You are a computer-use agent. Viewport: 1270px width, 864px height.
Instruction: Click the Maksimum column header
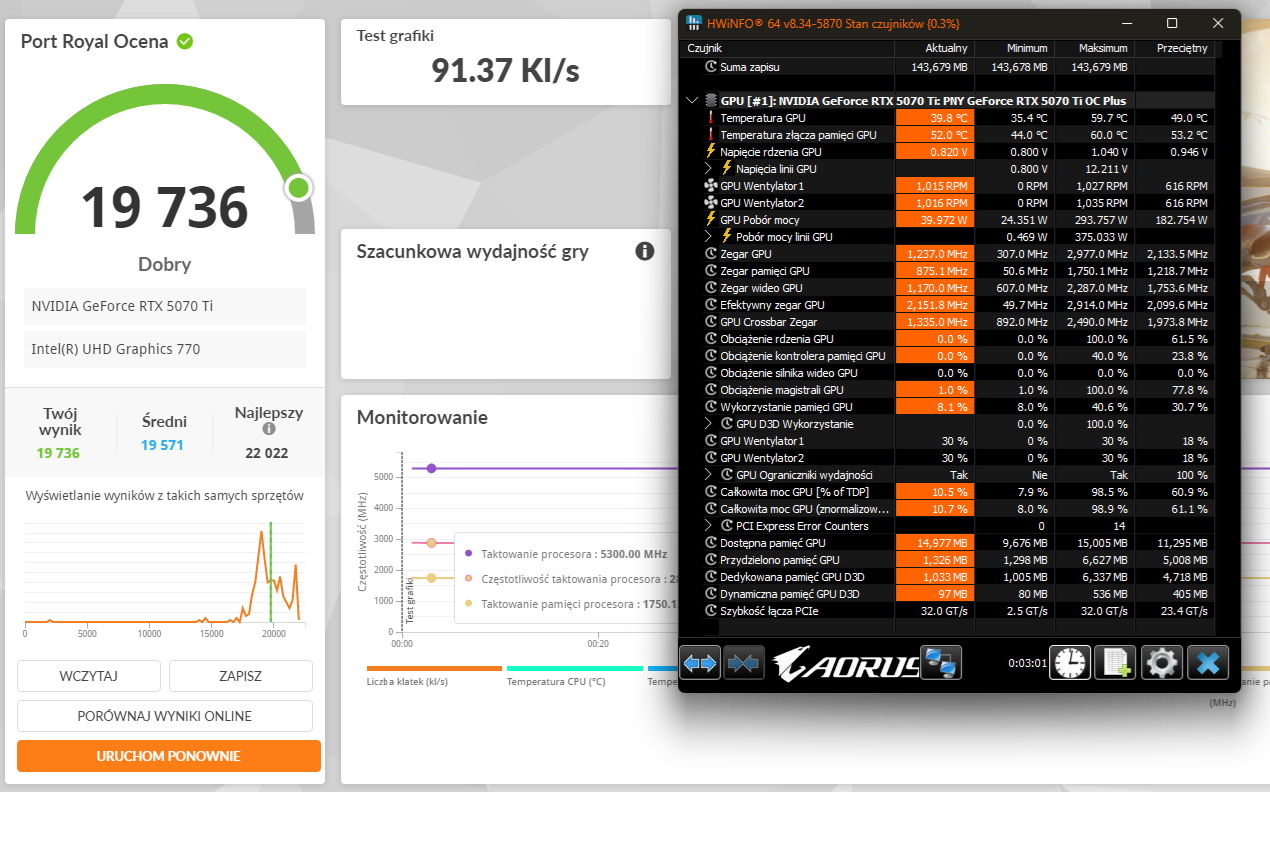[1094, 48]
